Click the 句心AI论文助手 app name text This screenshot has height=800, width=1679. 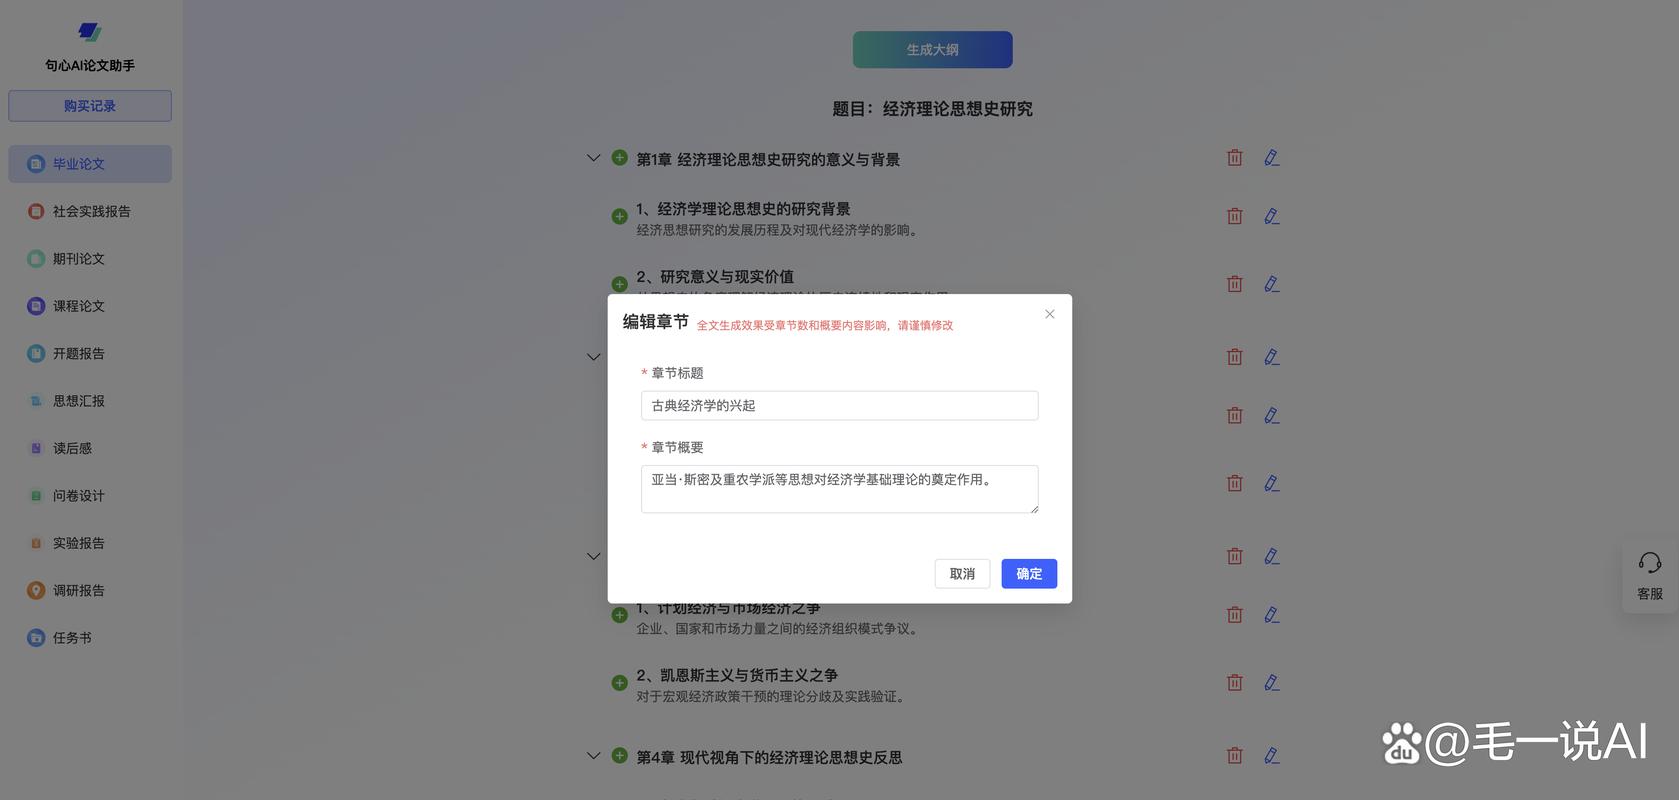pos(90,65)
